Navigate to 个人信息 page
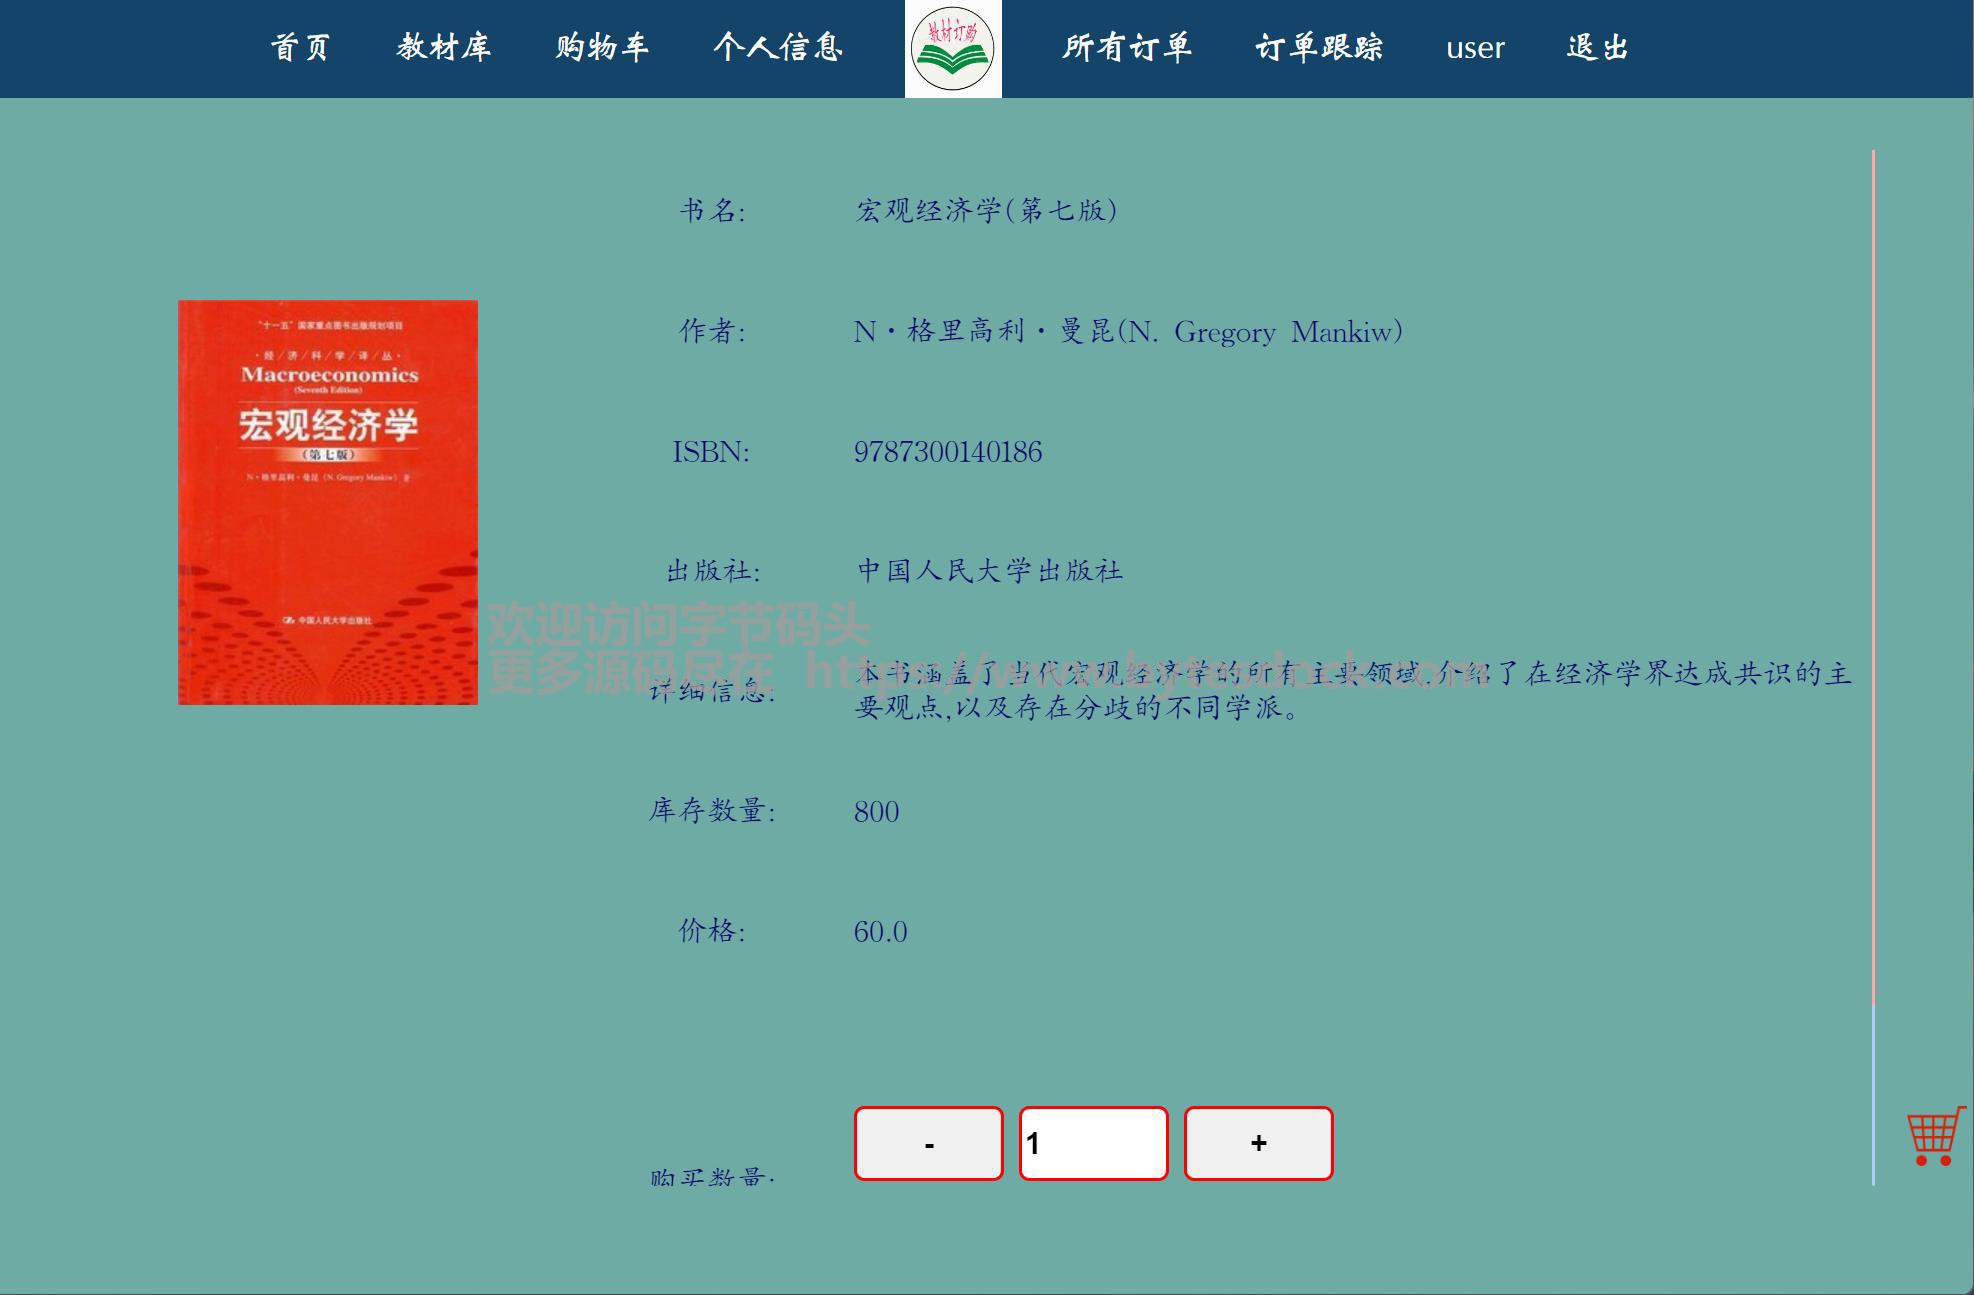The image size is (1974, 1295). (778, 48)
